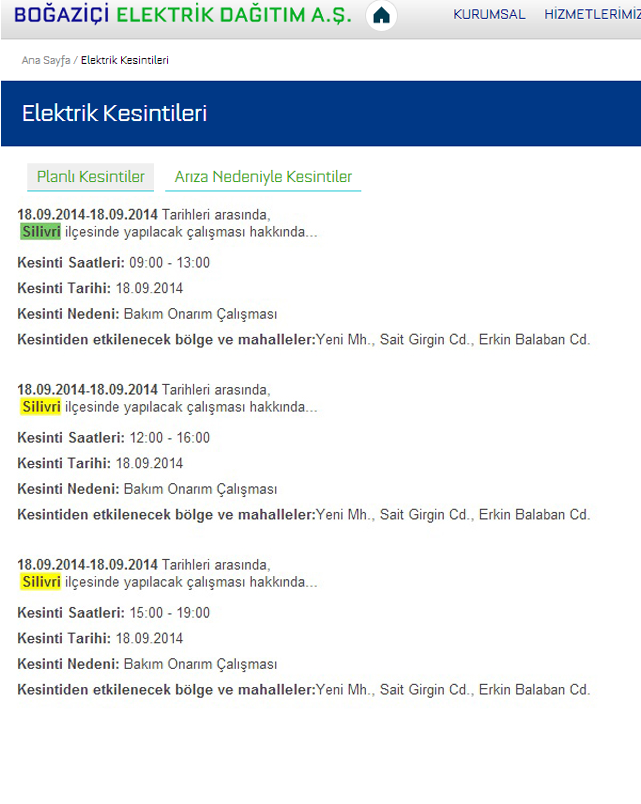Click the Elektrik Kesintileri breadcrumb text
641x804 pixels.
pos(125,60)
